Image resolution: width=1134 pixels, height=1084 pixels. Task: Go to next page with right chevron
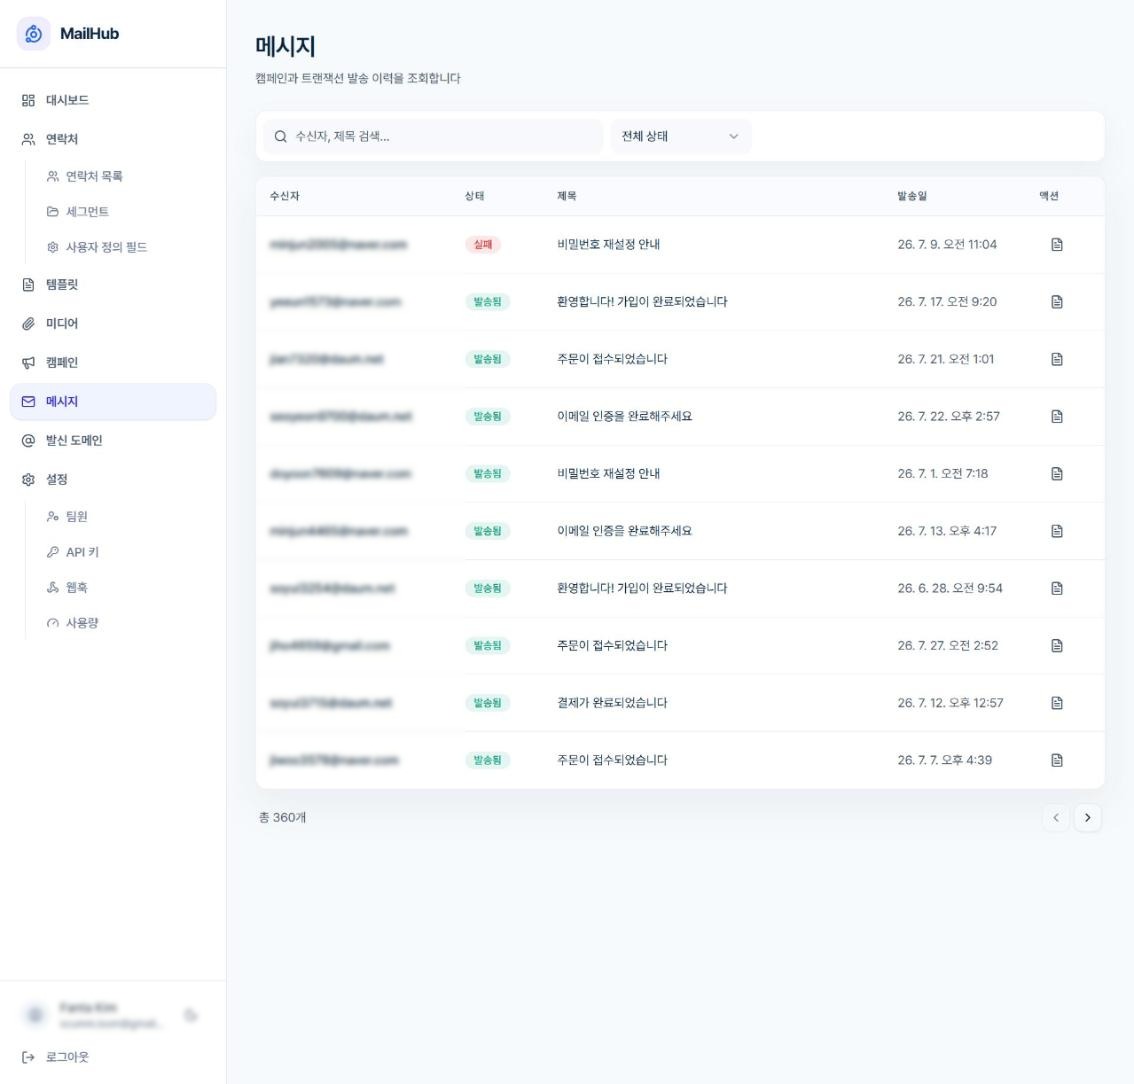(1087, 817)
